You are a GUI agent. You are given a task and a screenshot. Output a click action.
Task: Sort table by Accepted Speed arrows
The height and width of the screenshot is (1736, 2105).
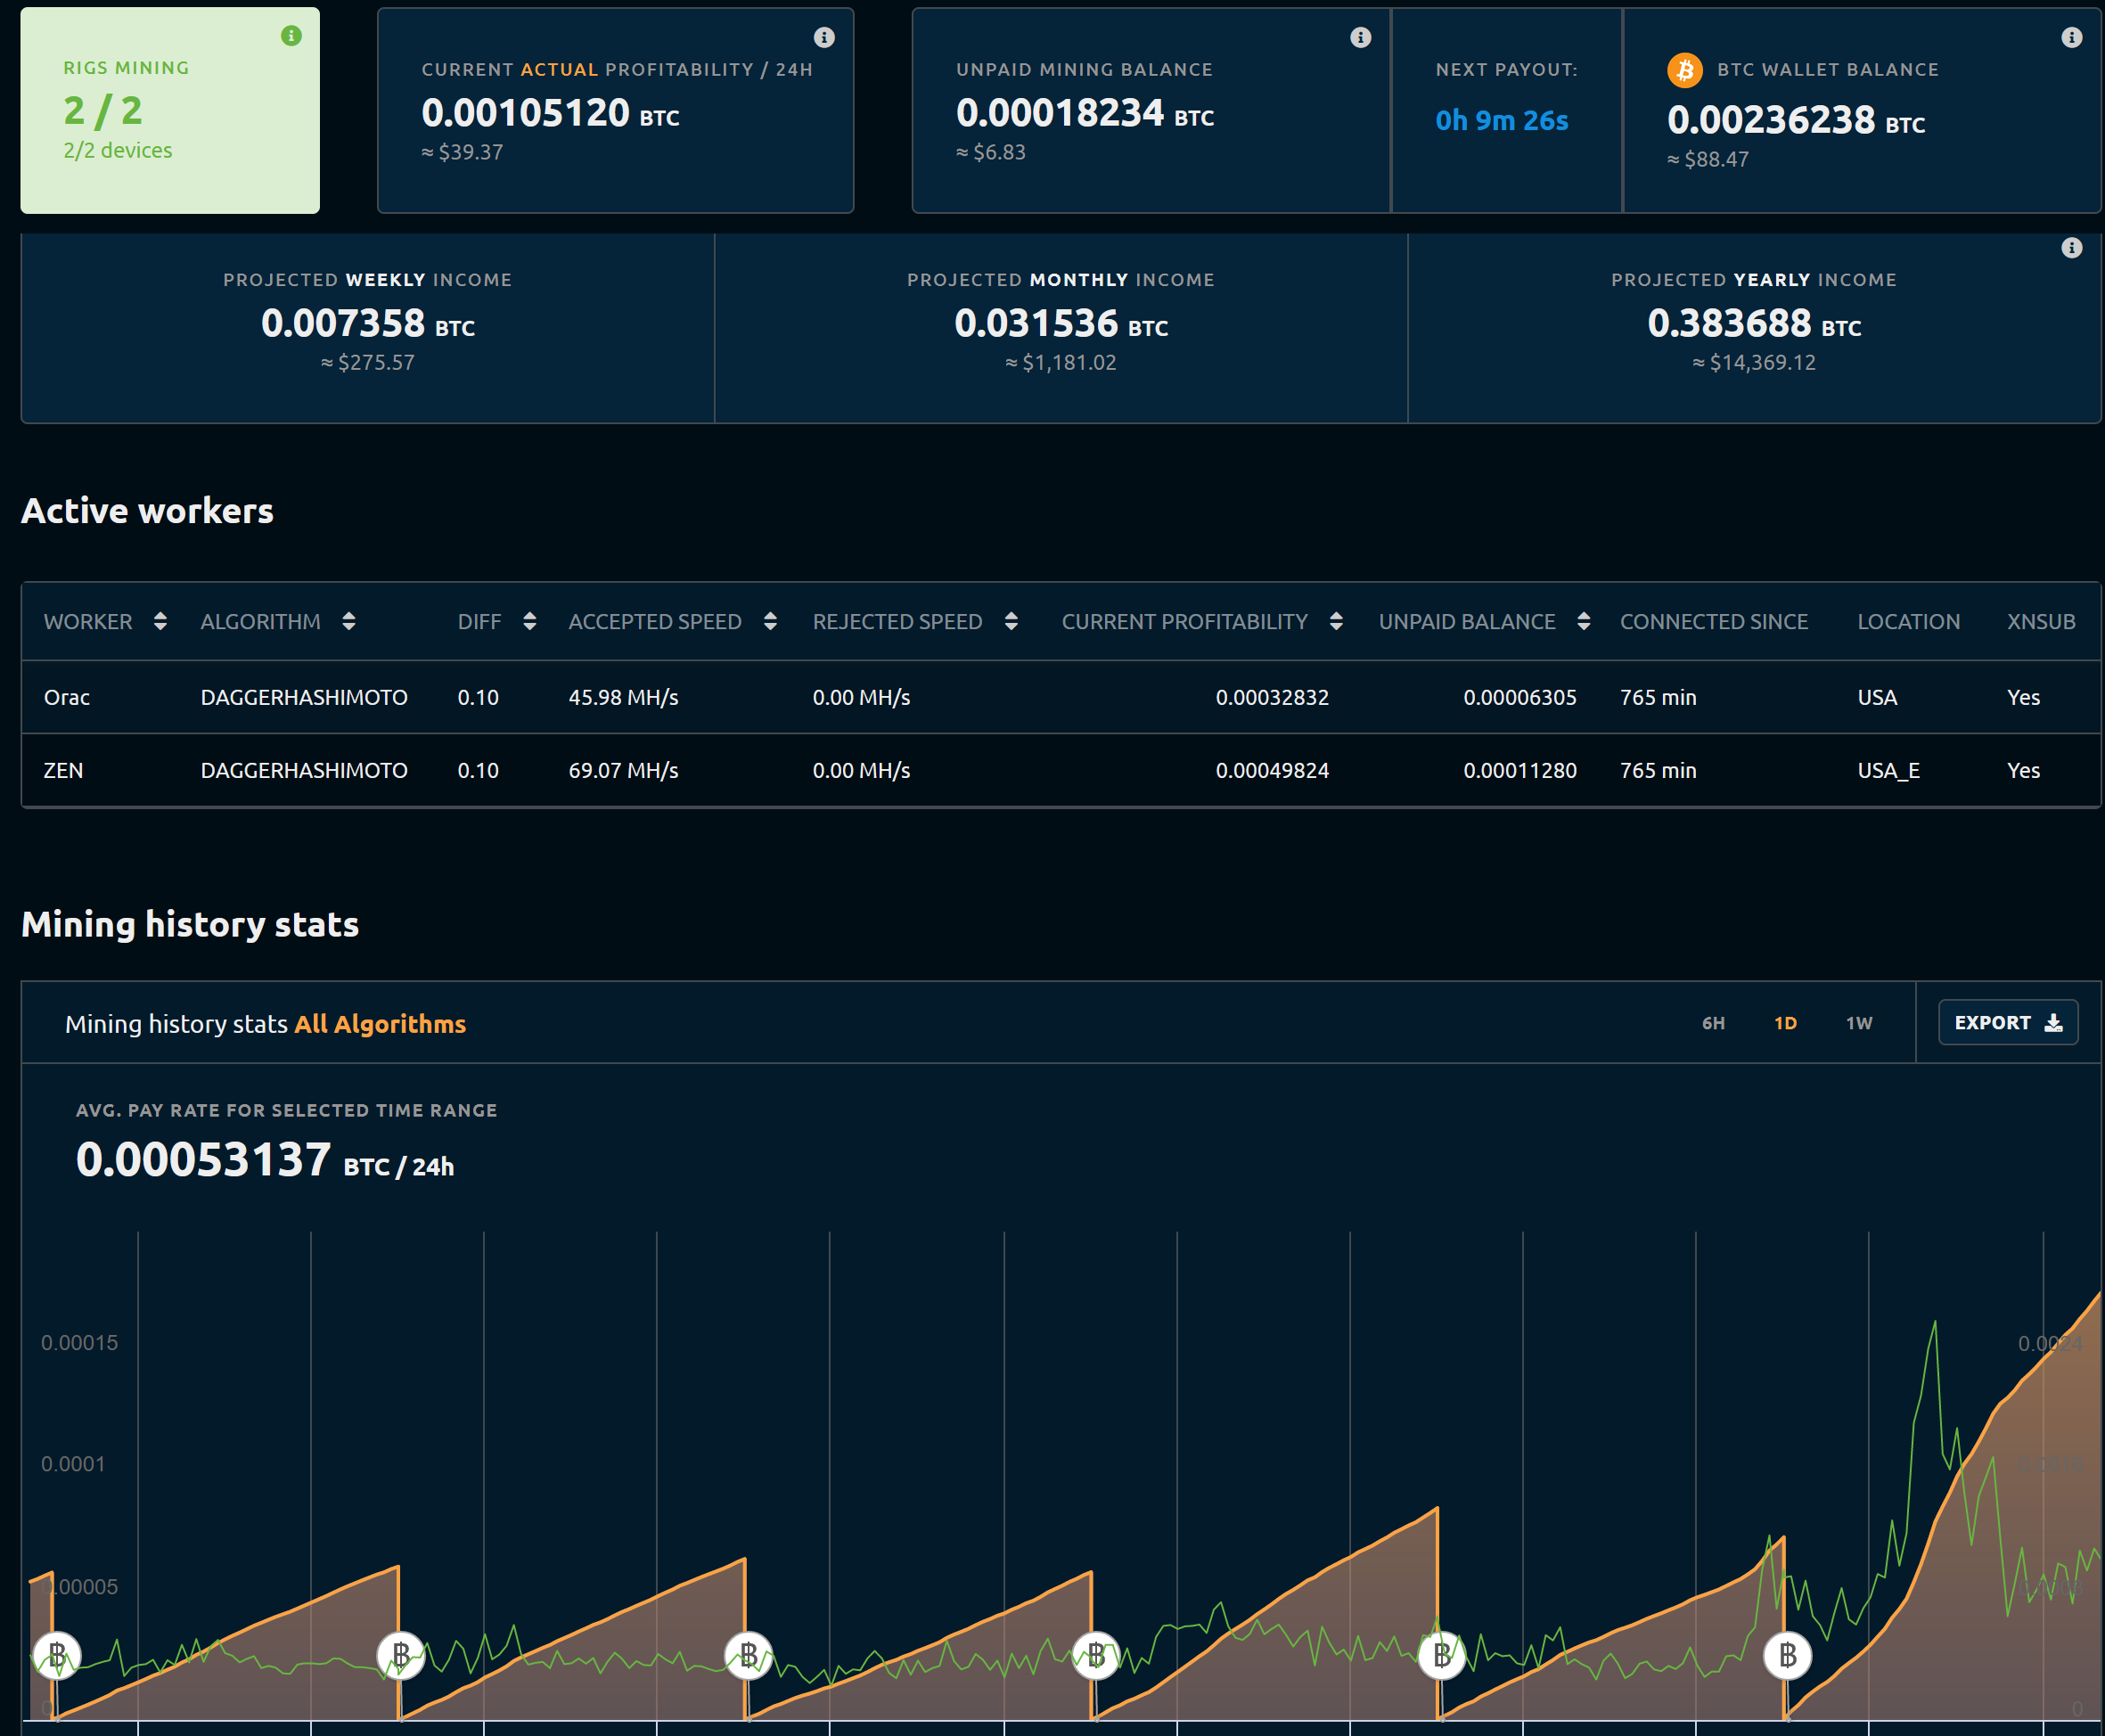click(x=769, y=621)
